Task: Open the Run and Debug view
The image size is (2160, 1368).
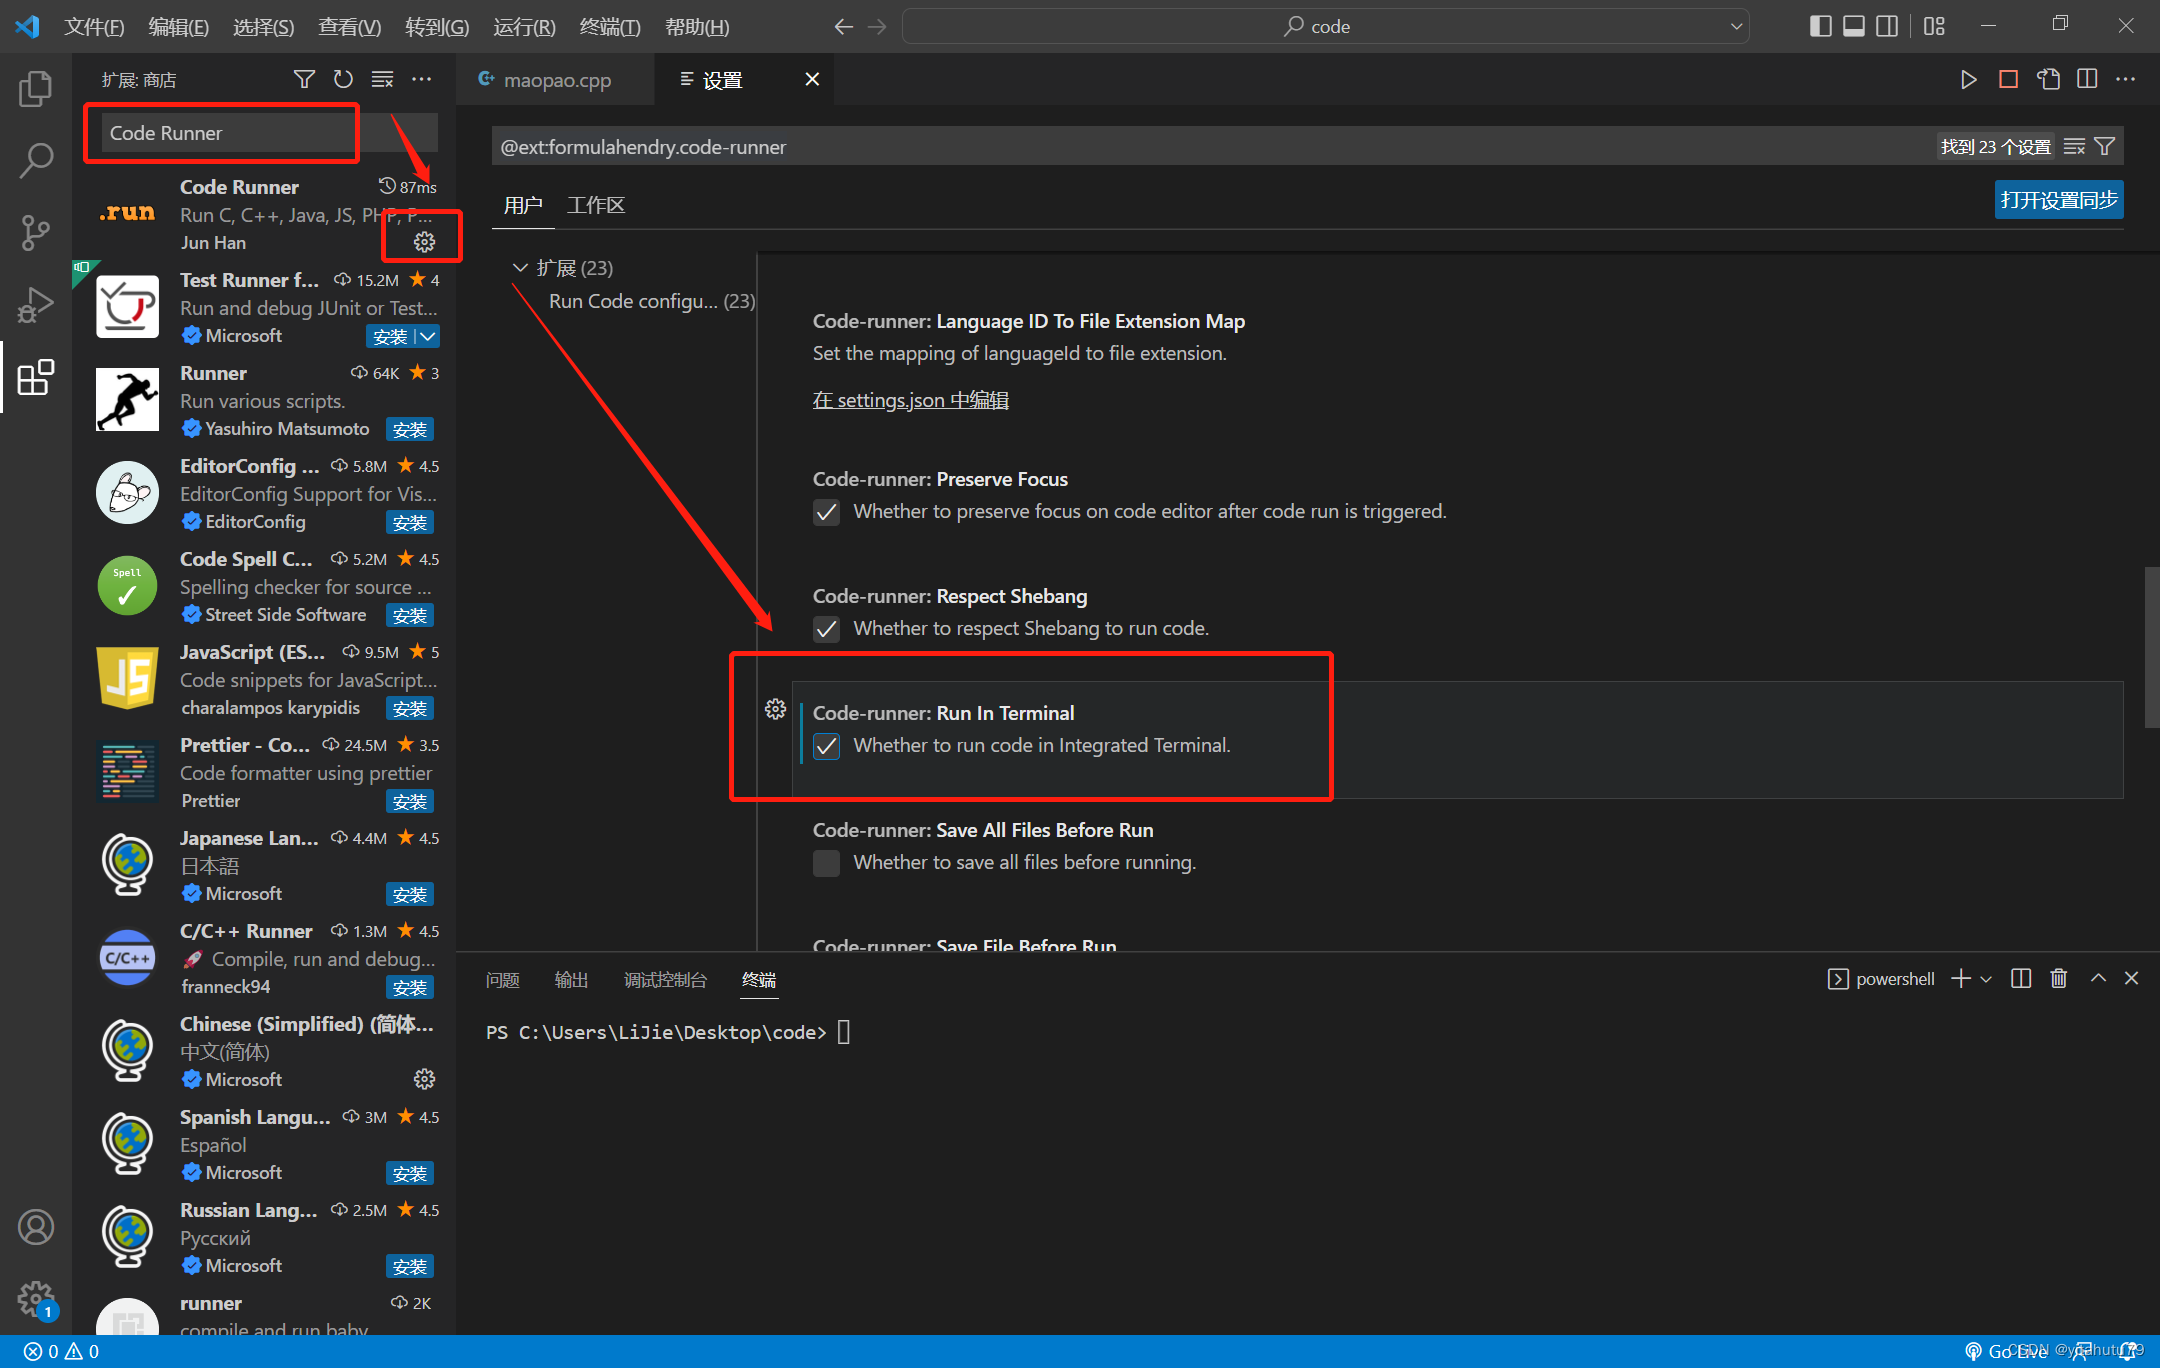Action: pos(36,305)
